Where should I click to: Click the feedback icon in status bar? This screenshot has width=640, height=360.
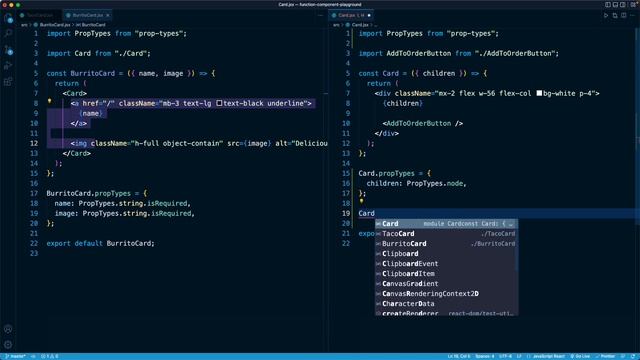[623, 356]
